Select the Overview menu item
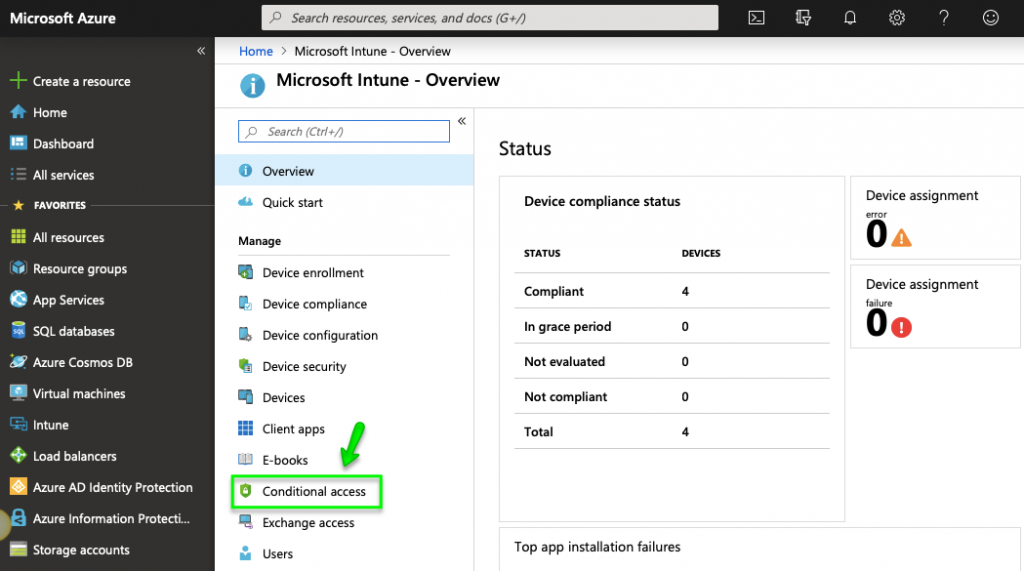Image resolution: width=1024 pixels, height=571 pixels. 344,171
